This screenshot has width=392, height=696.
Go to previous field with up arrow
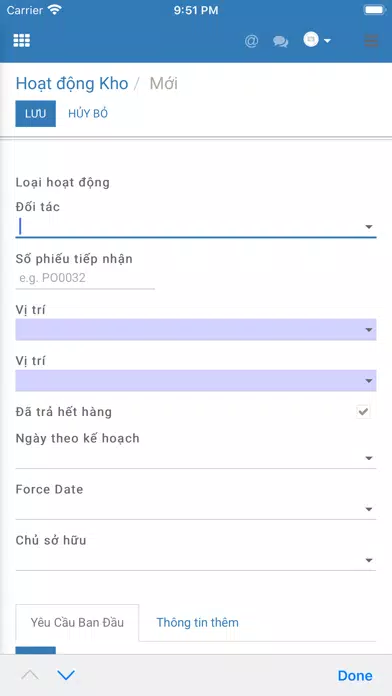(x=30, y=675)
